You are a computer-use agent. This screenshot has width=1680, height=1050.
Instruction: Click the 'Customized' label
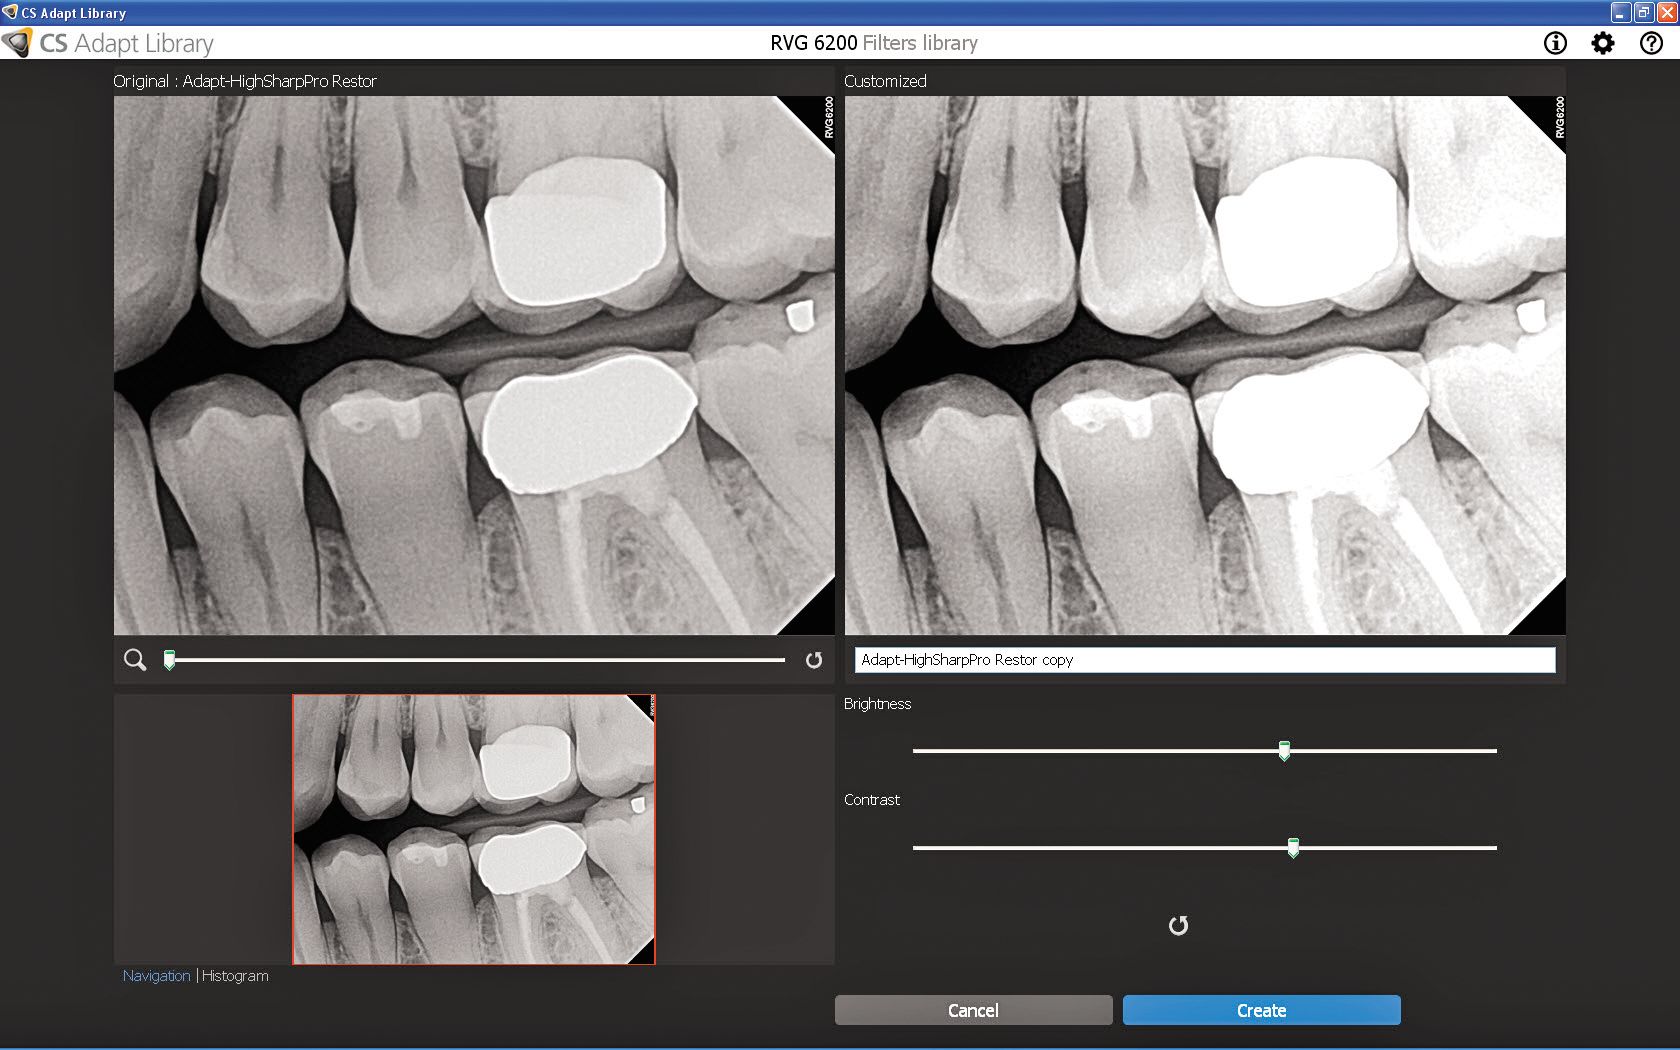885,81
